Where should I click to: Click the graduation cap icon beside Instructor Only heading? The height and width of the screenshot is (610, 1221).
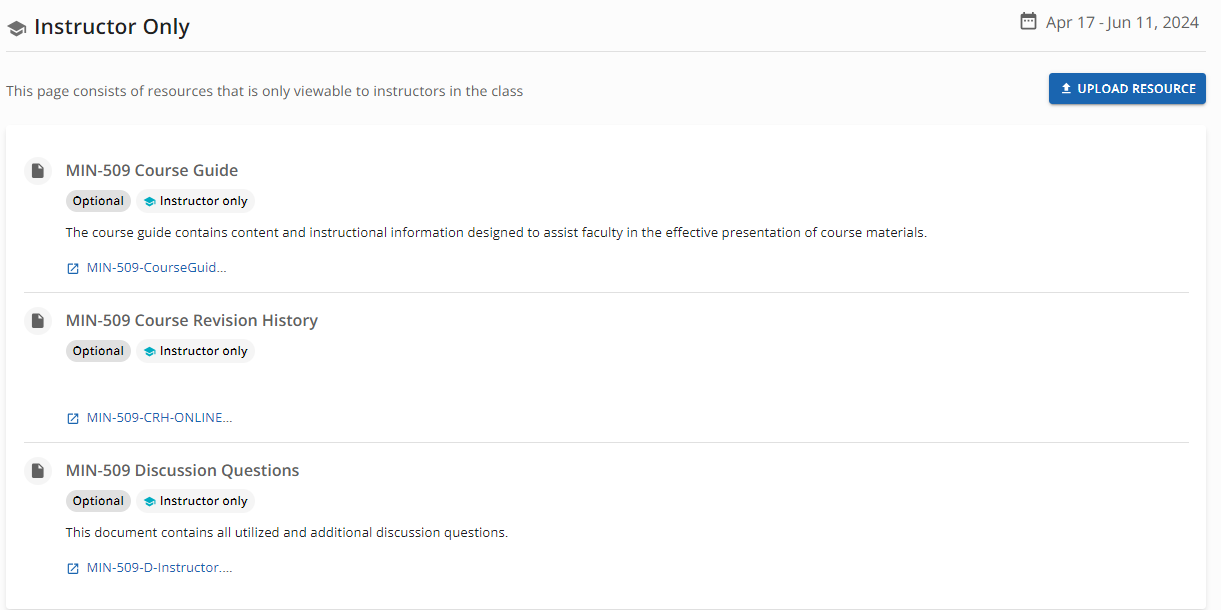coord(16,29)
